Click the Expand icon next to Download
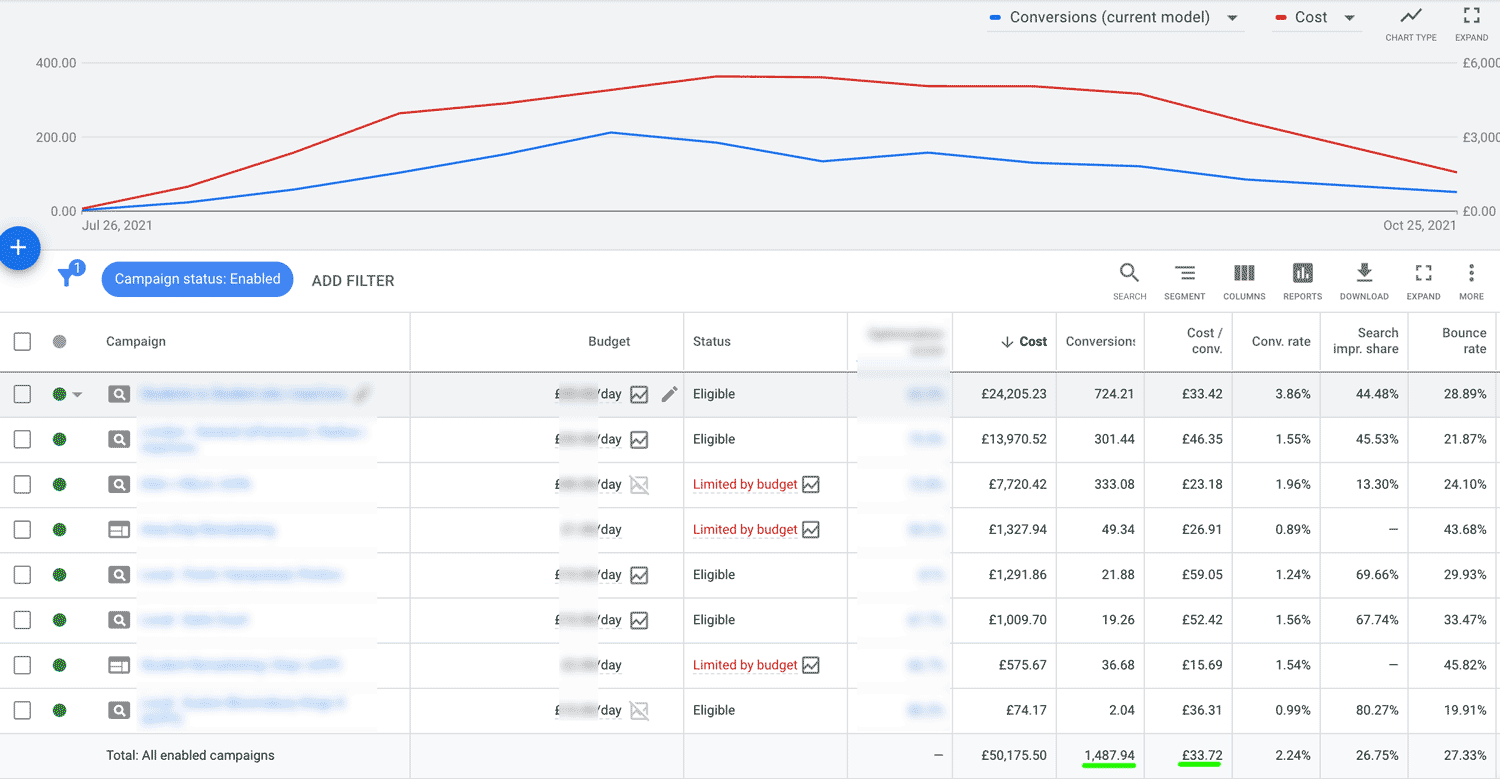The height and width of the screenshot is (779, 1500). click(x=1423, y=274)
